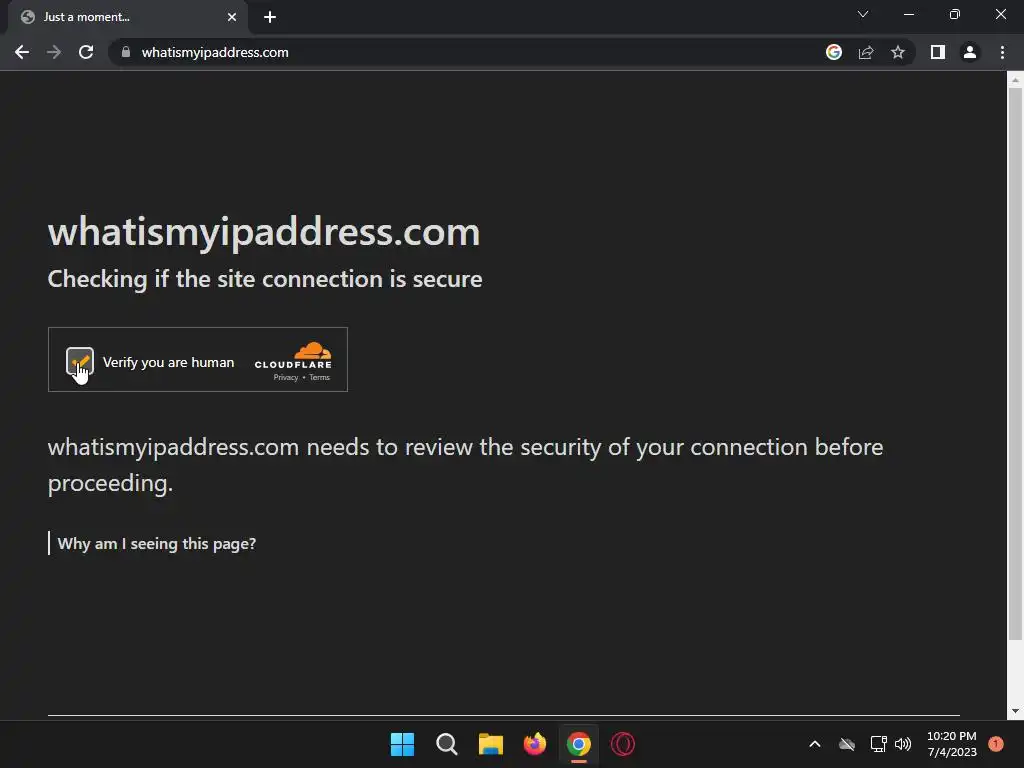The height and width of the screenshot is (768, 1024).
Task: Open the Chrome profile menu
Action: [970, 52]
